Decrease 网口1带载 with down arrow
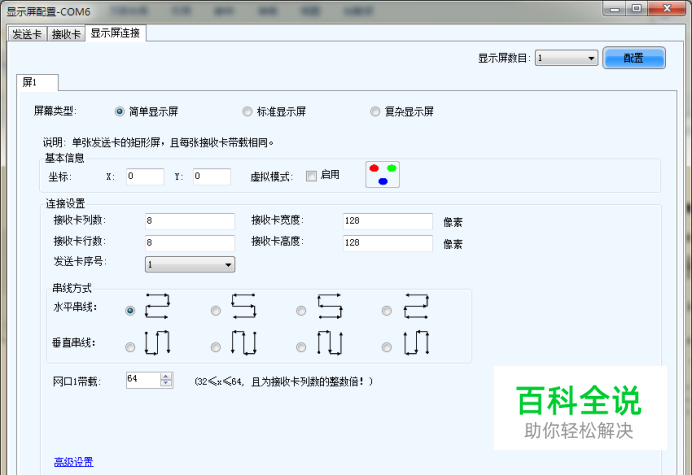This screenshot has height=475, width=692. click(166, 384)
